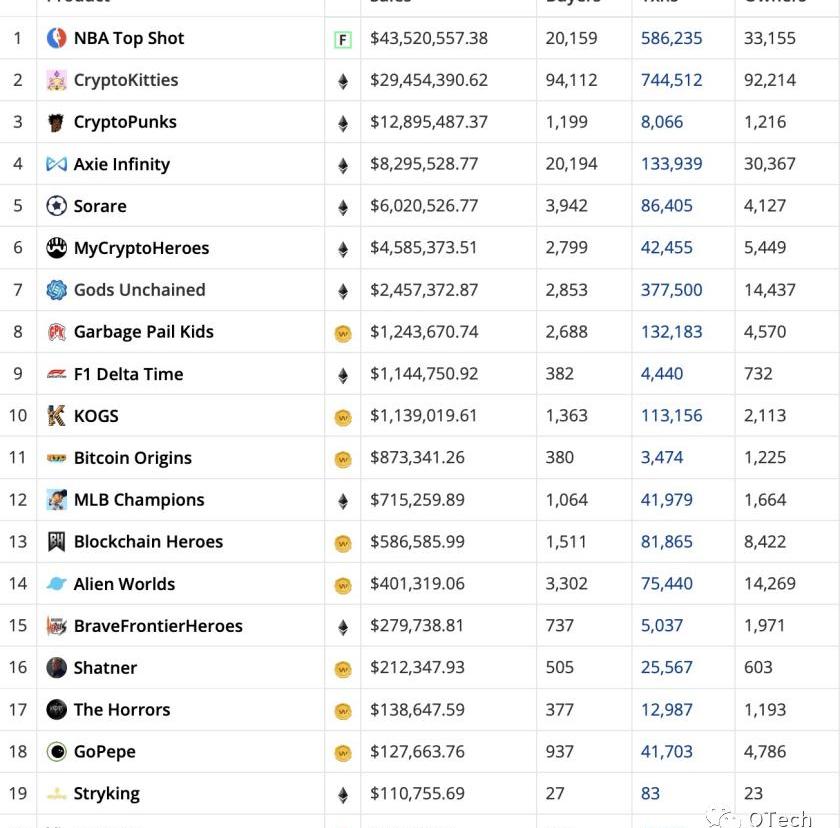
Task: Select the Bitcoin Origins product name
Action: click(132, 458)
